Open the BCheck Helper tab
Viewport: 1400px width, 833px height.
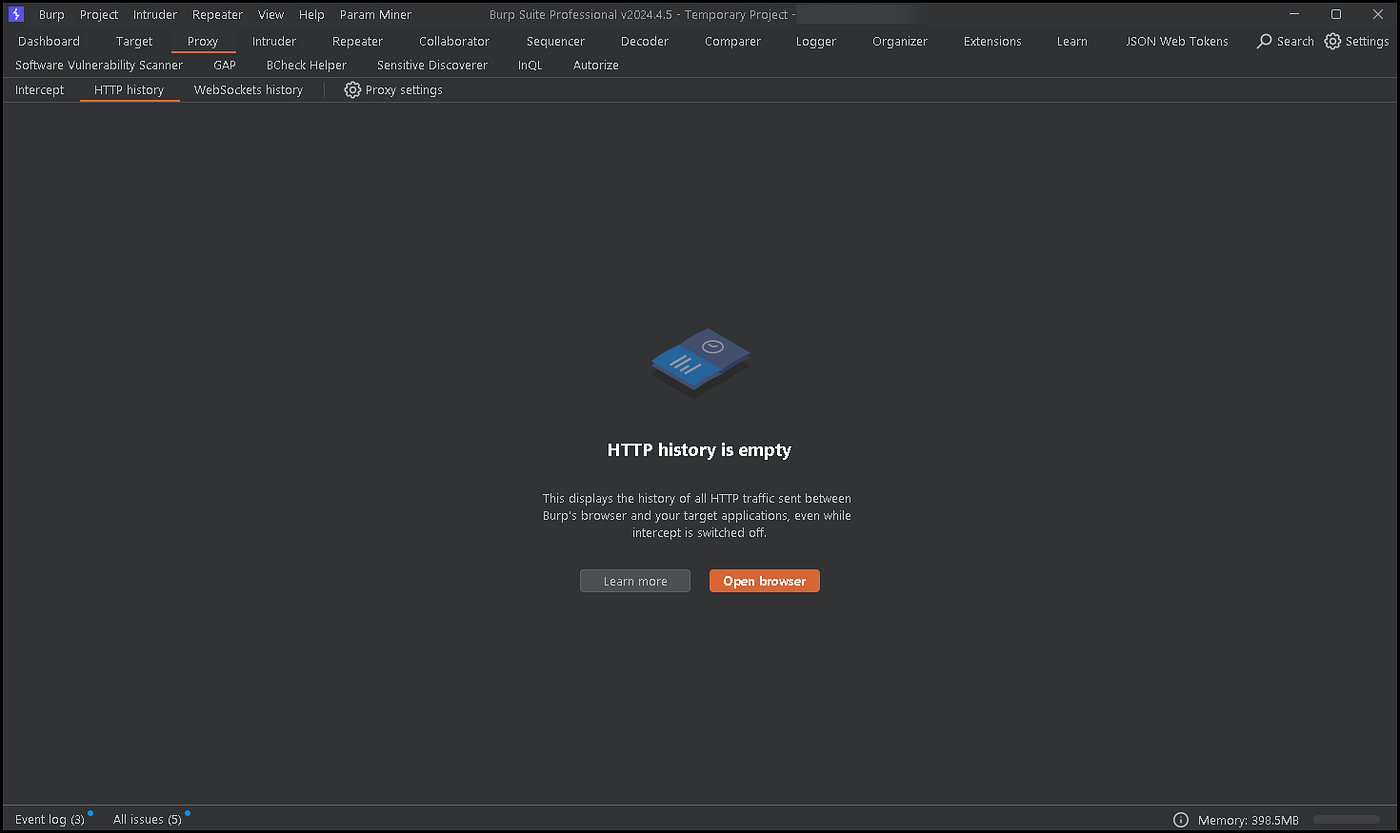[306, 65]
